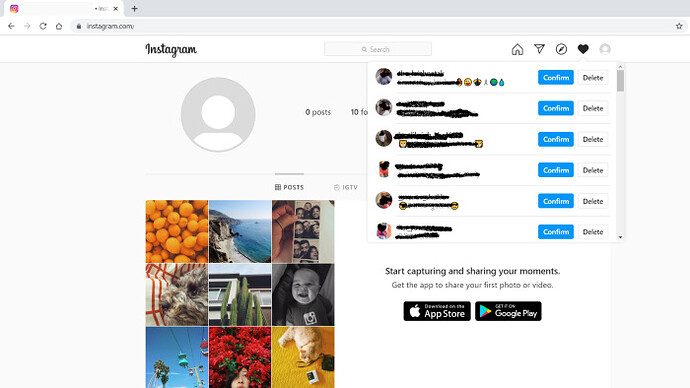The width and height of the screenshot is (690, 388).
Task: Confirm the first follow request
Action: point(555,77)
